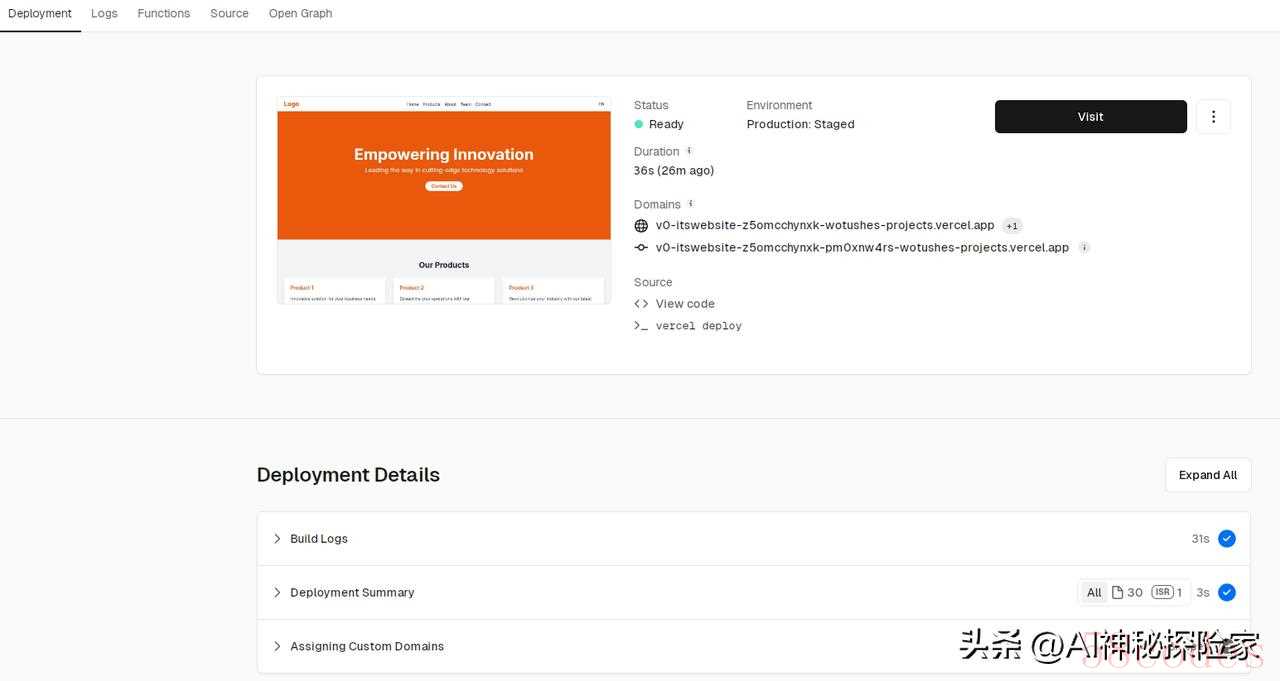
Task: Expand the Deployment Summary chevron
Action: click(277, 593)
